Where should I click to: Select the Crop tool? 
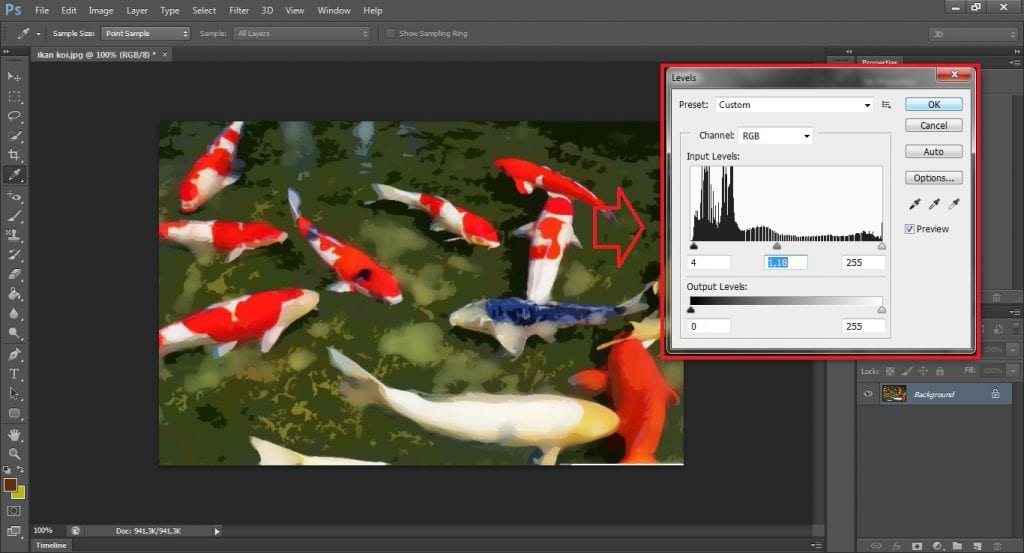coord(14,155)
